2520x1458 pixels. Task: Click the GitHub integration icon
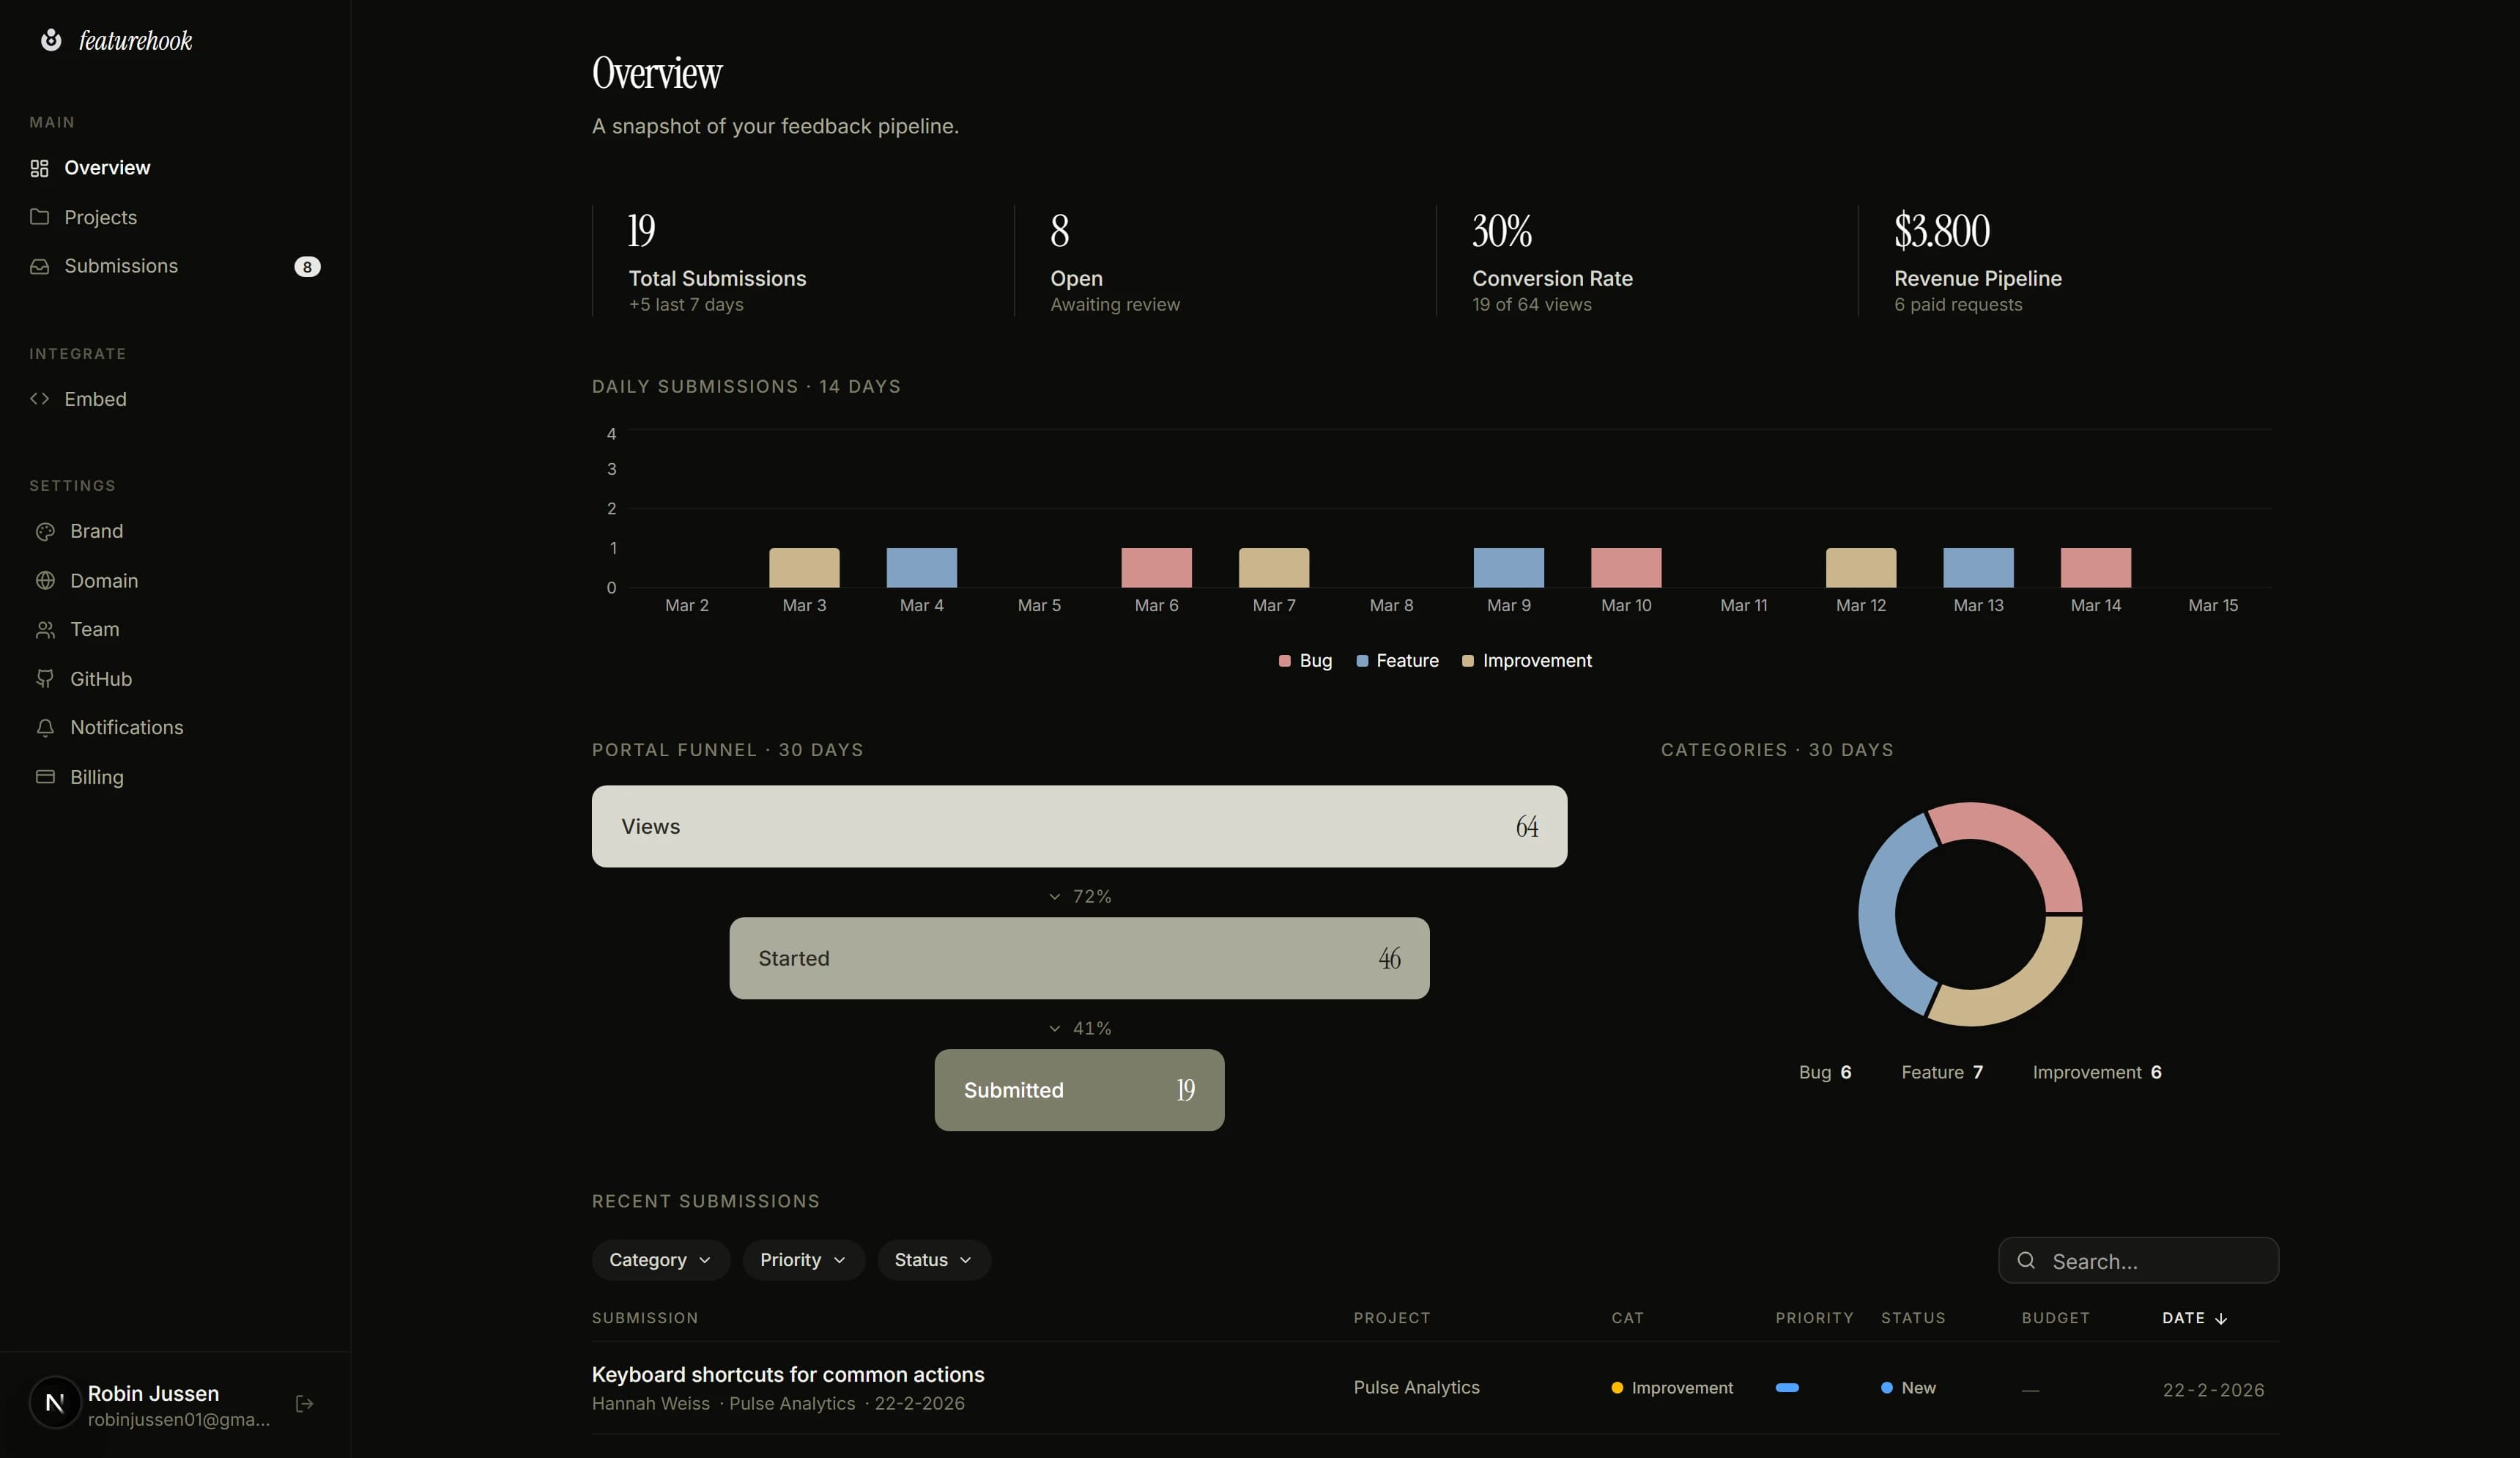[x=45, y=678]
